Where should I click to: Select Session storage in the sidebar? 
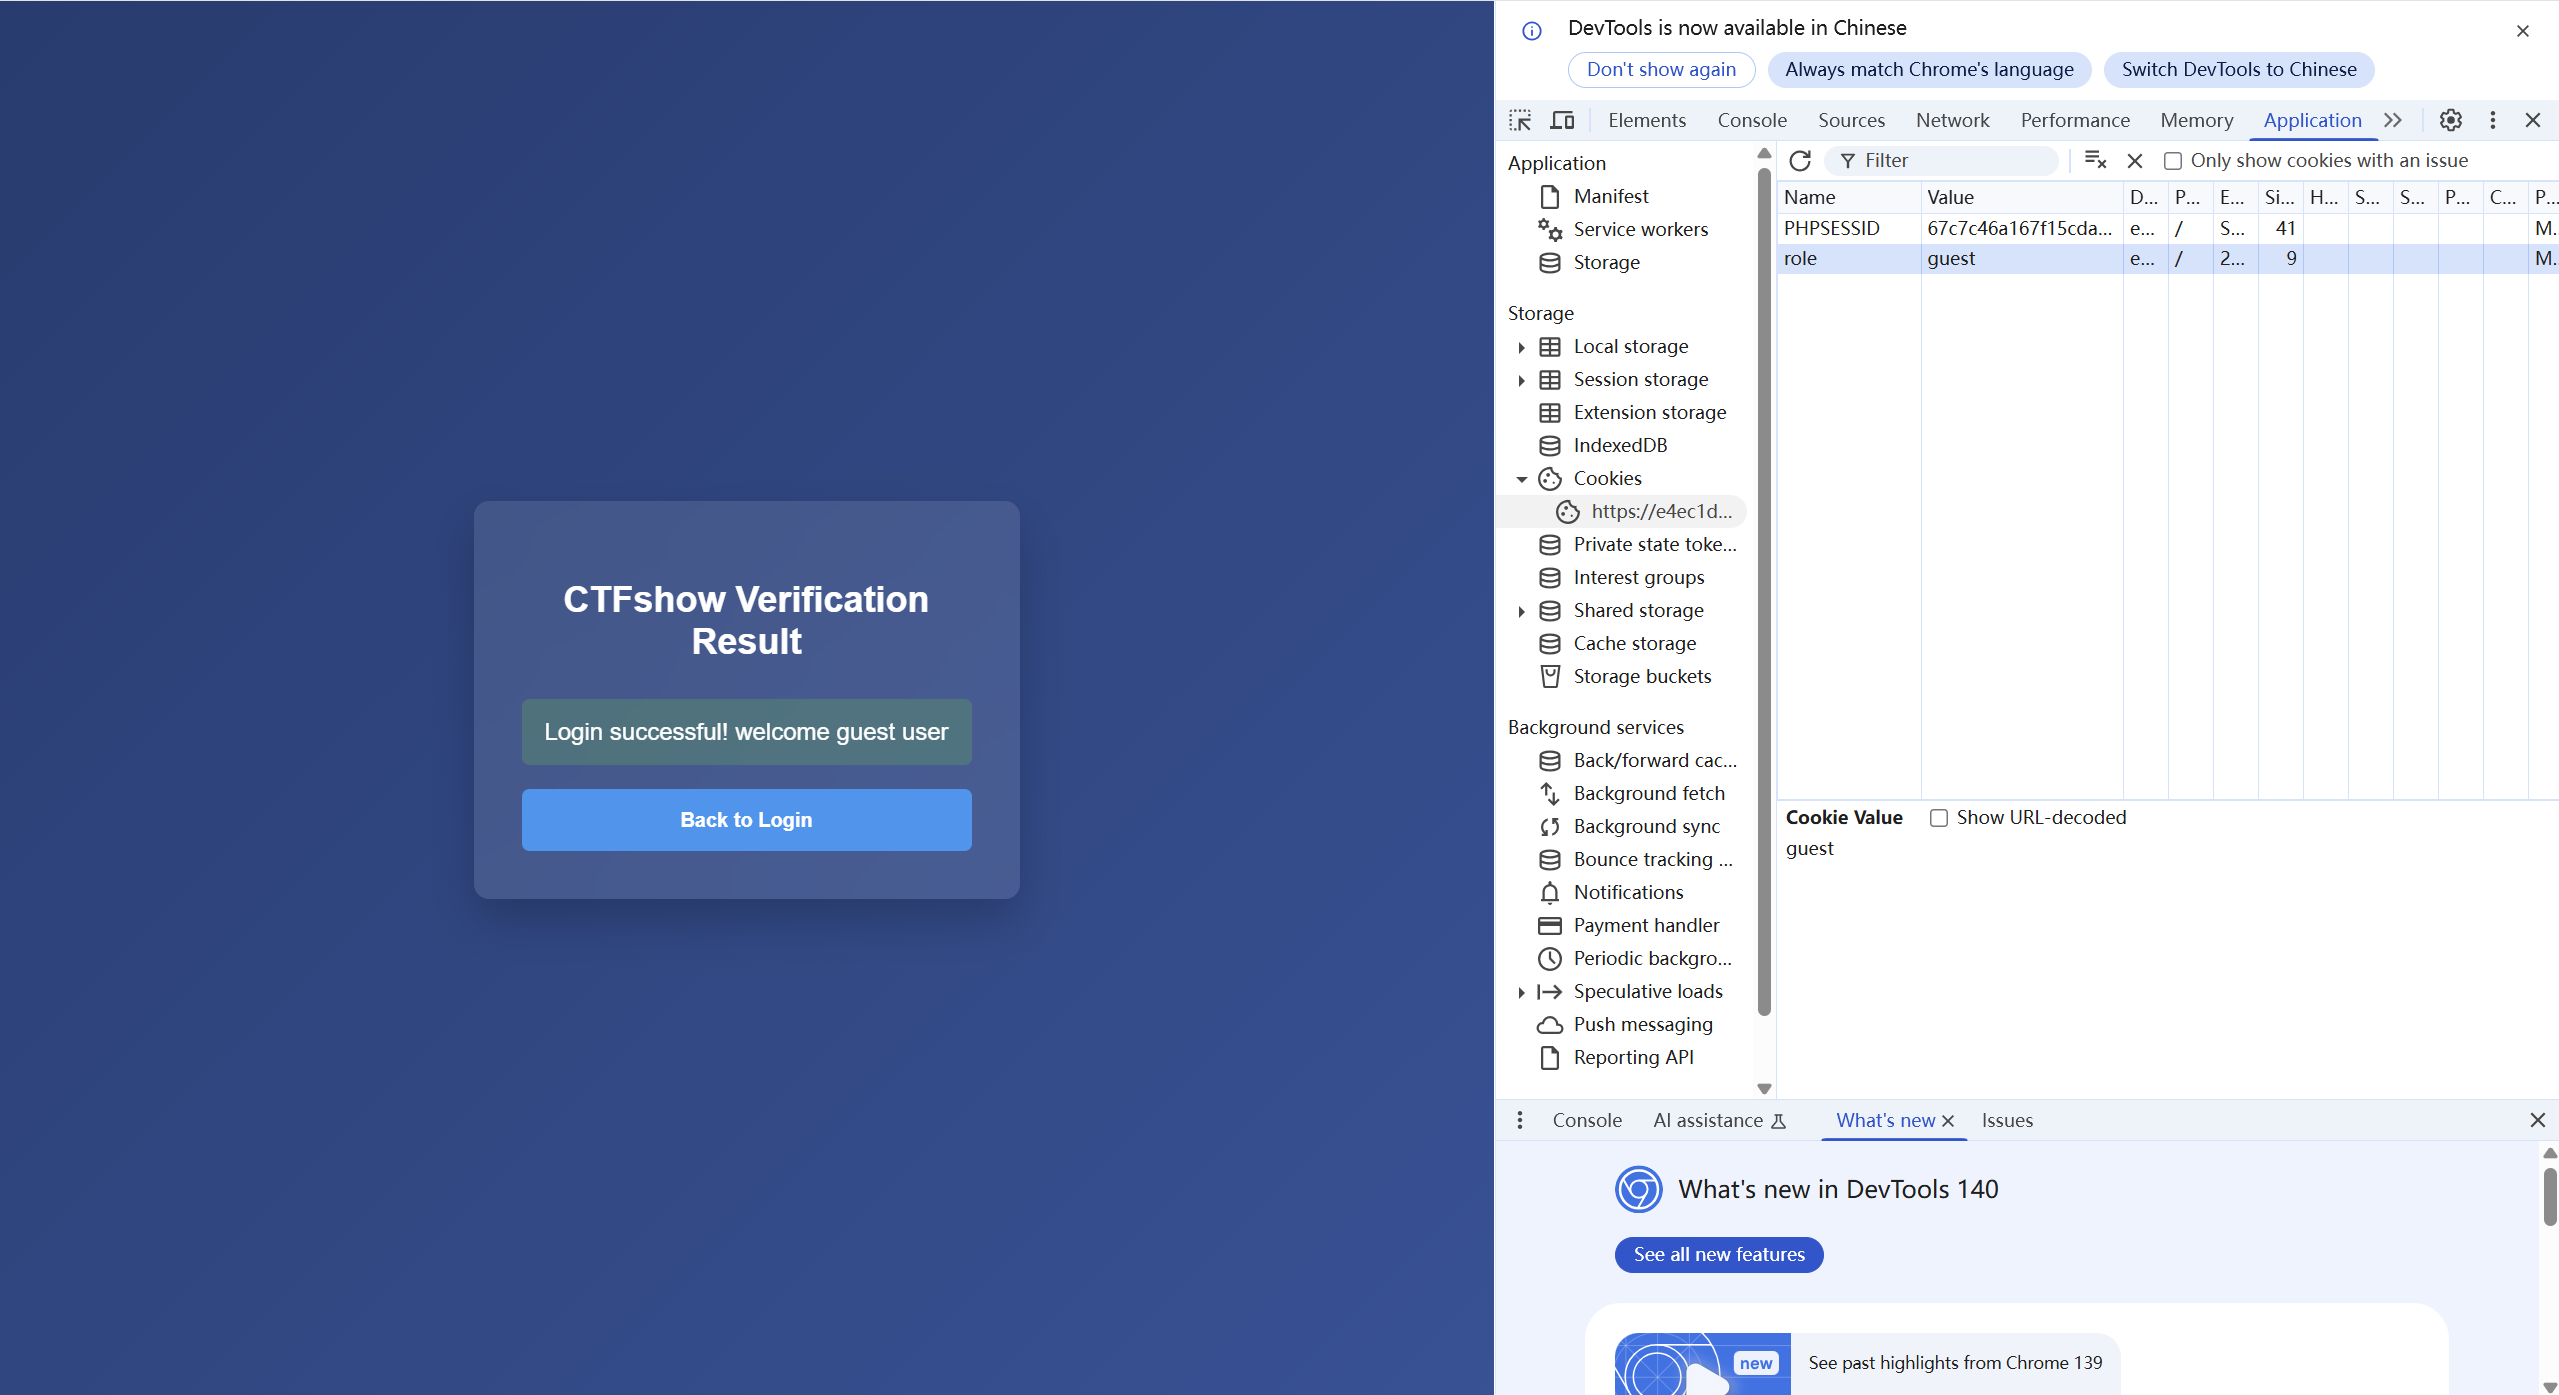pos(1640,380)
